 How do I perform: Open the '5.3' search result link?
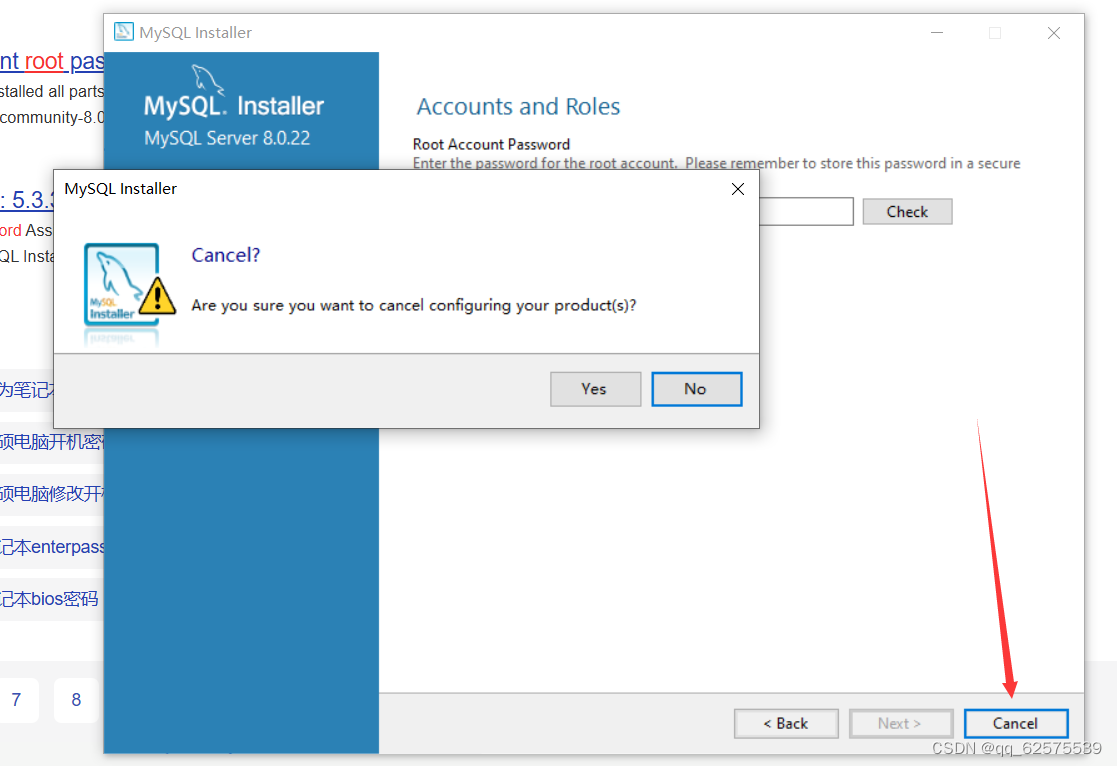27,200
